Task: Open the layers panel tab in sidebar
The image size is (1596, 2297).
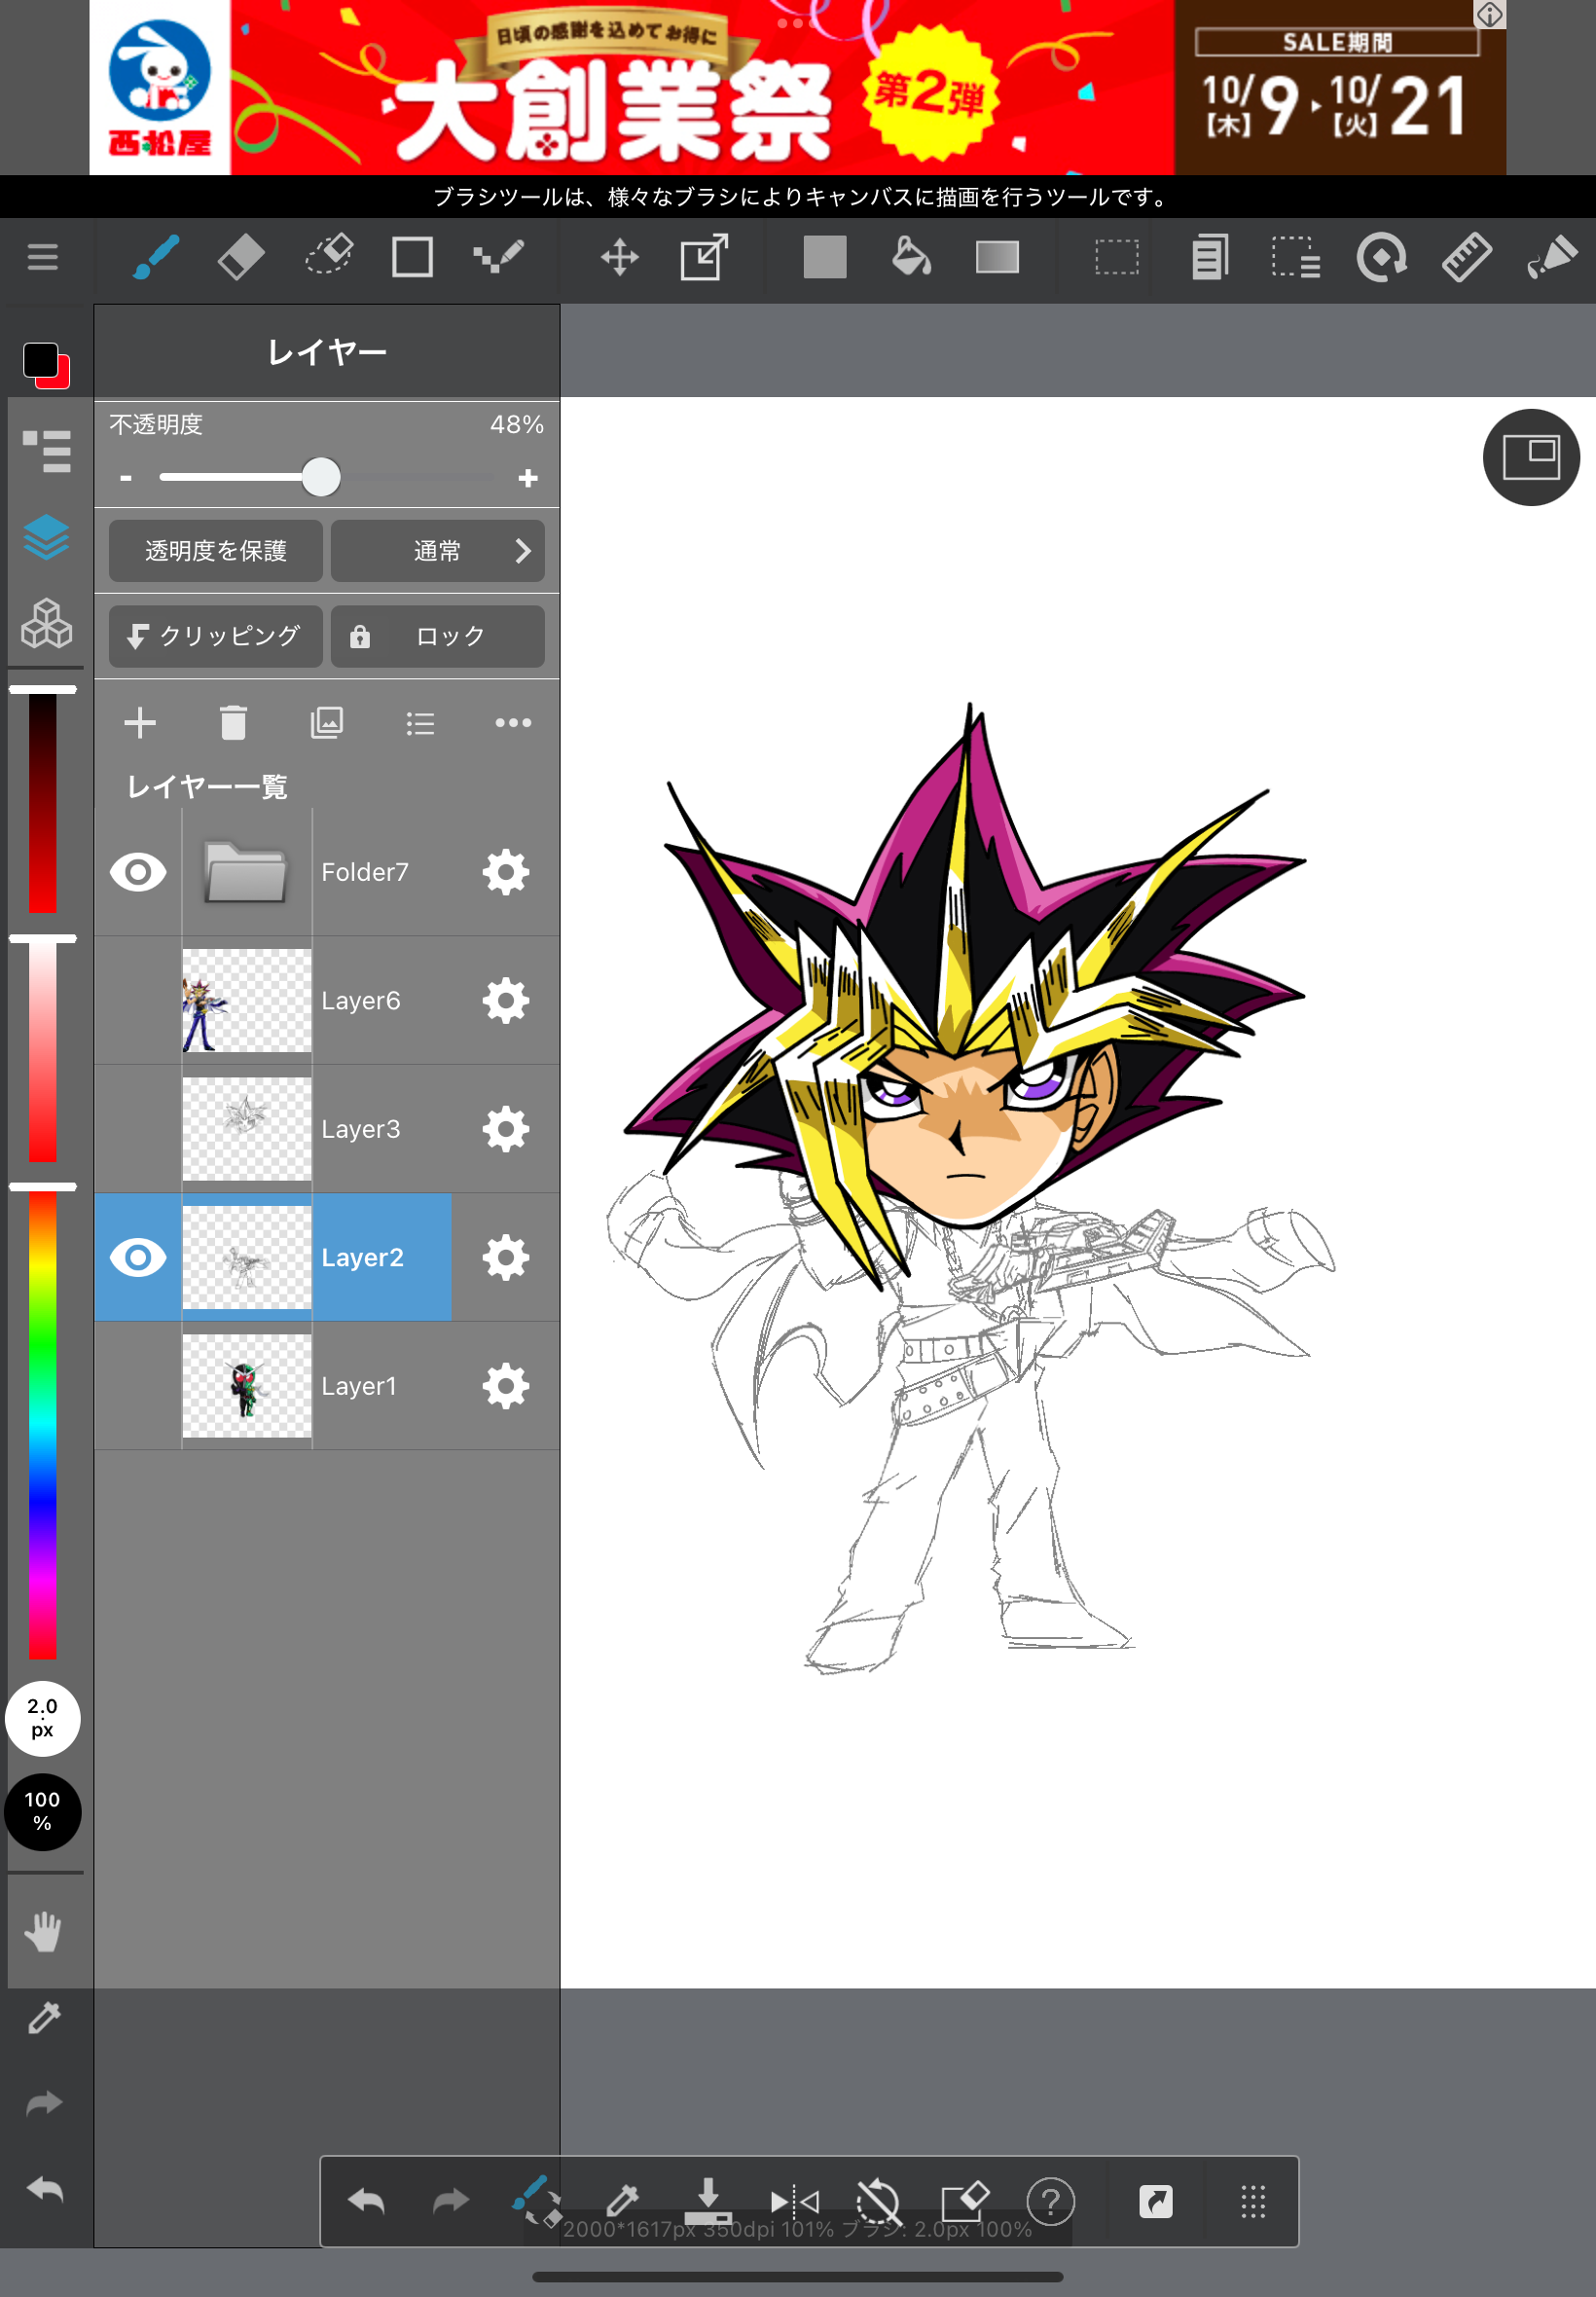Action: (x=46, y=538)
